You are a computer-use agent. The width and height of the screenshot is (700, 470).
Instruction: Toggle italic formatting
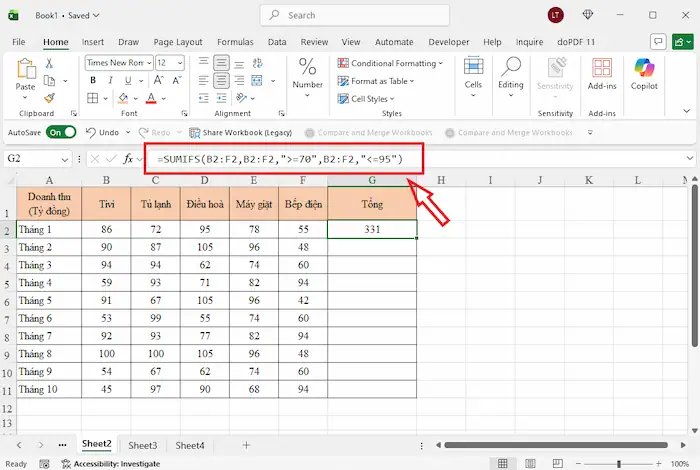coord(111,80)
